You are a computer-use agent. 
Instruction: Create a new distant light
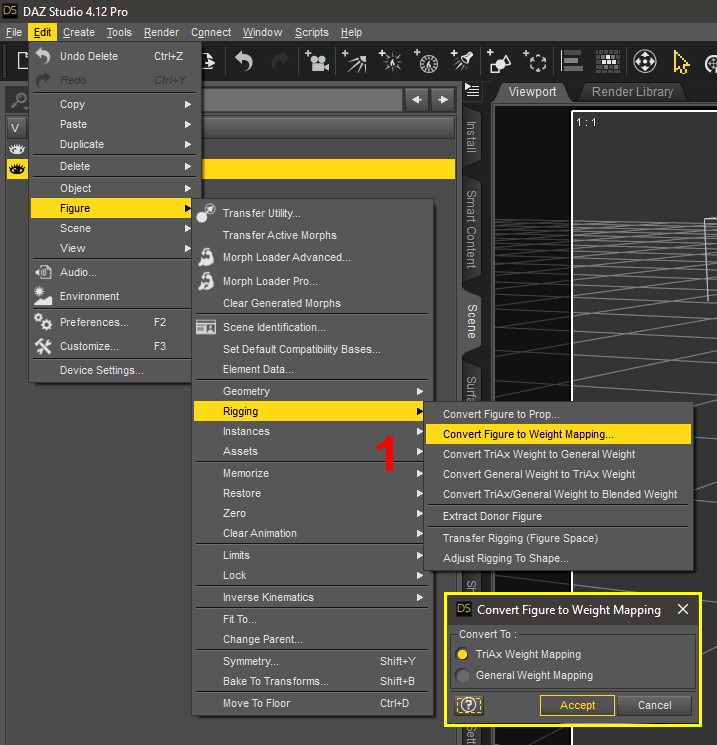pyautogui.click(x=354, y=61)
